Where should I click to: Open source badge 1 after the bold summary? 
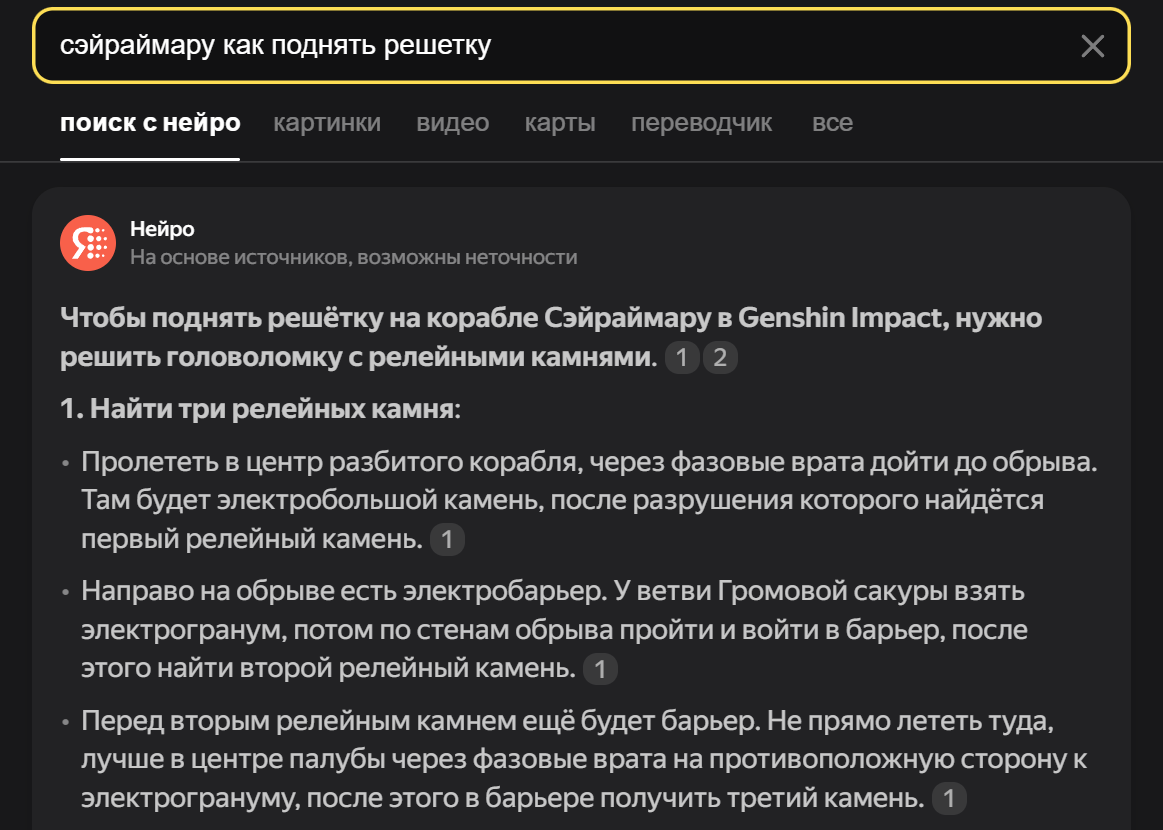point(681,358)
